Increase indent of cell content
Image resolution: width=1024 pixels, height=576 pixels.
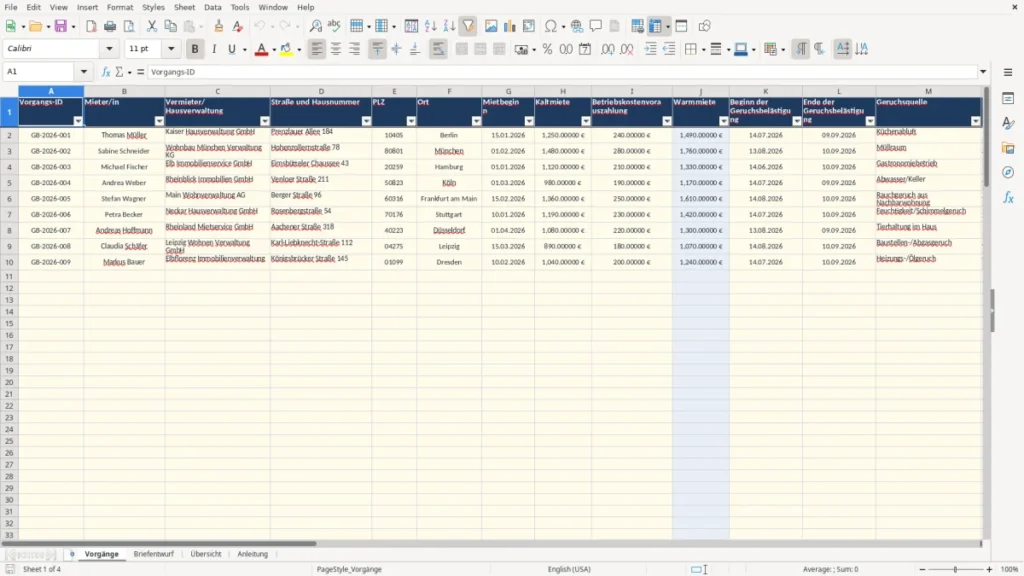650,49
